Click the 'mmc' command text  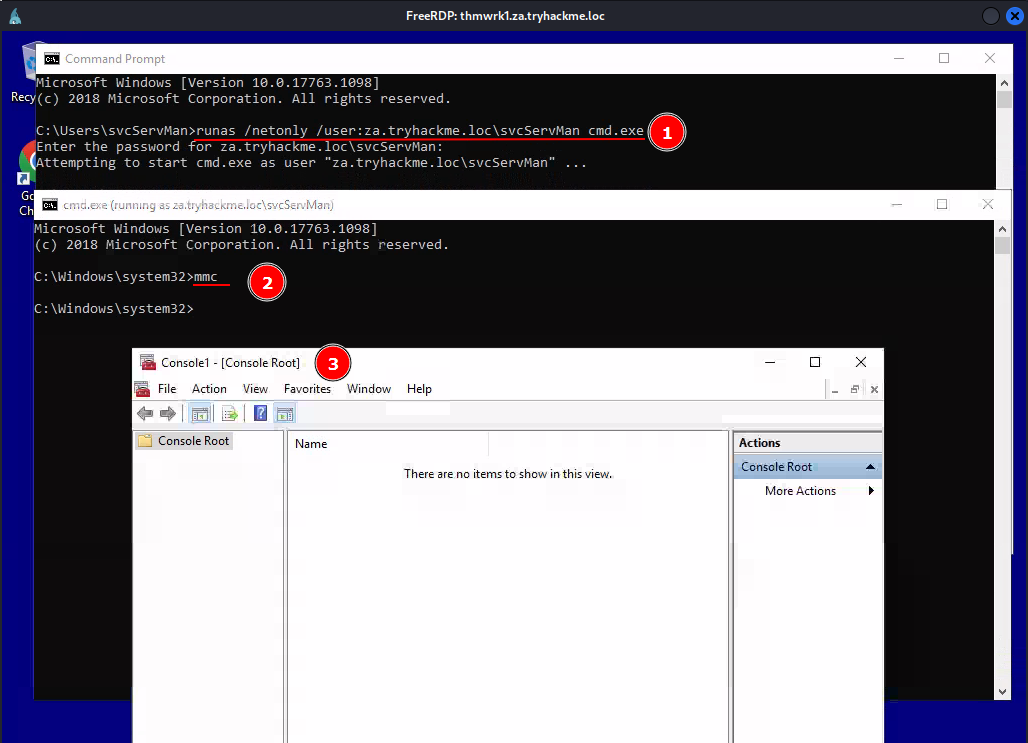[206, 277]
